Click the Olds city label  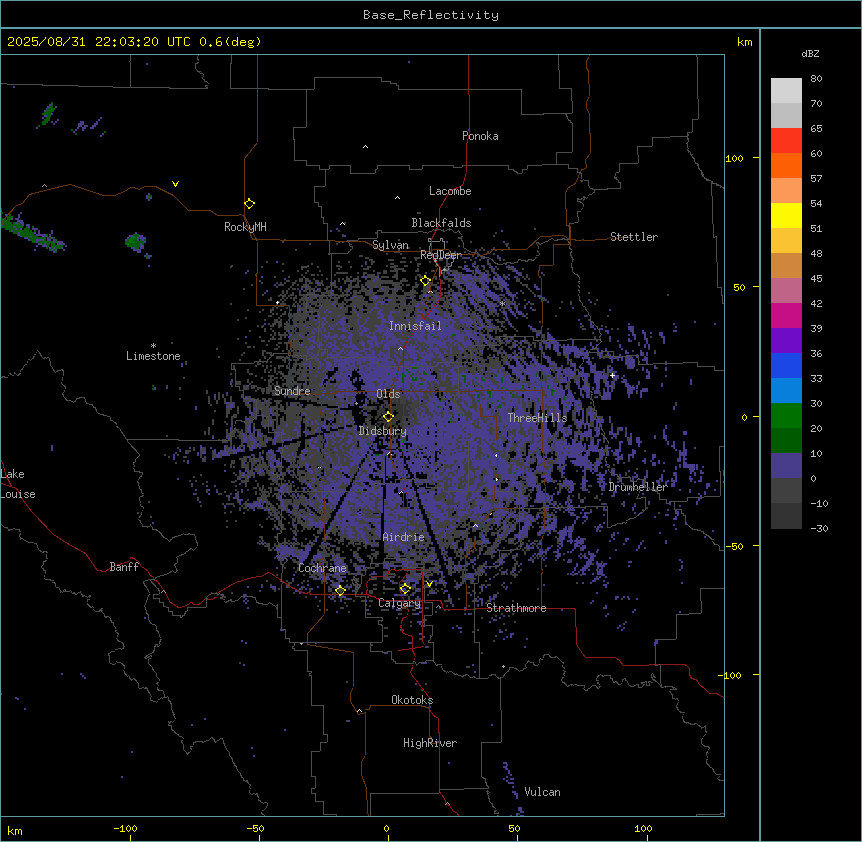click(388, 394)
